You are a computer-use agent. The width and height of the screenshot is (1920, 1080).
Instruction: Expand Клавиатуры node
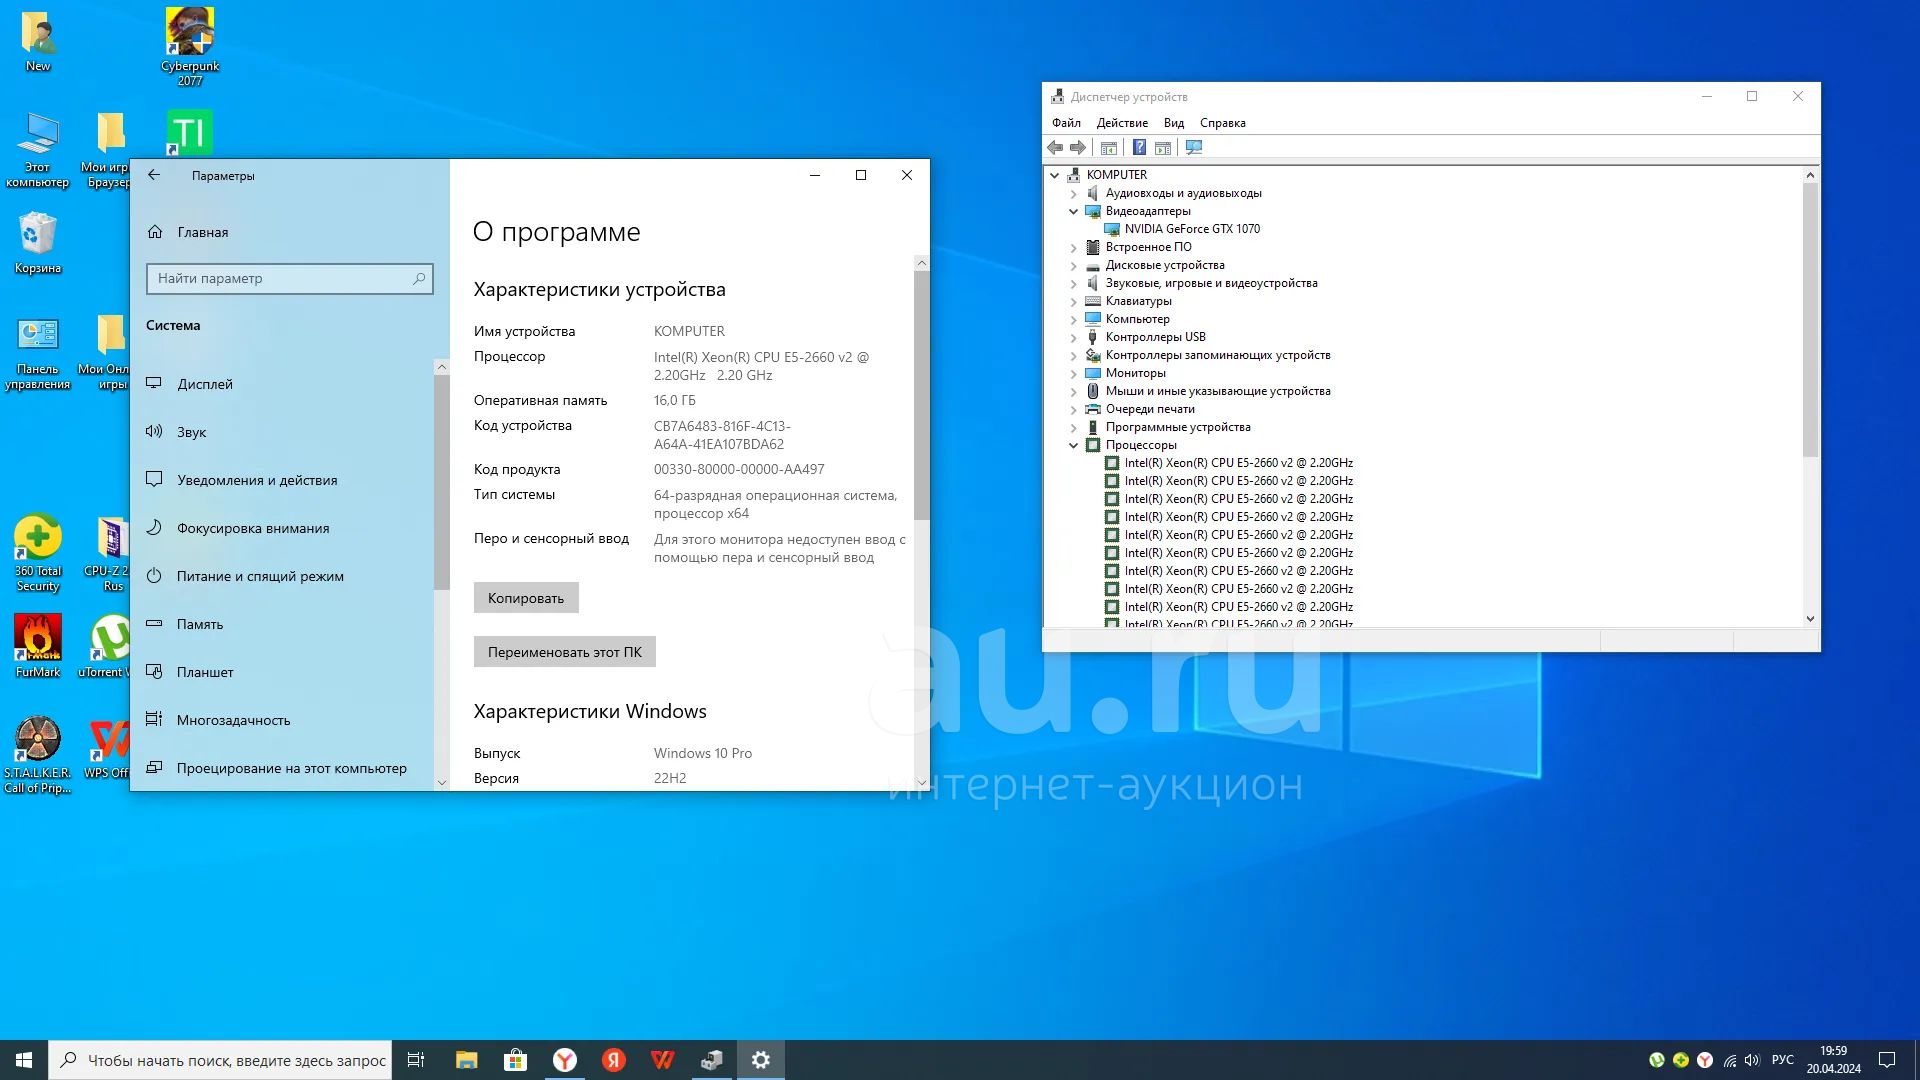pyautogui.click(x=1074, y=302)
